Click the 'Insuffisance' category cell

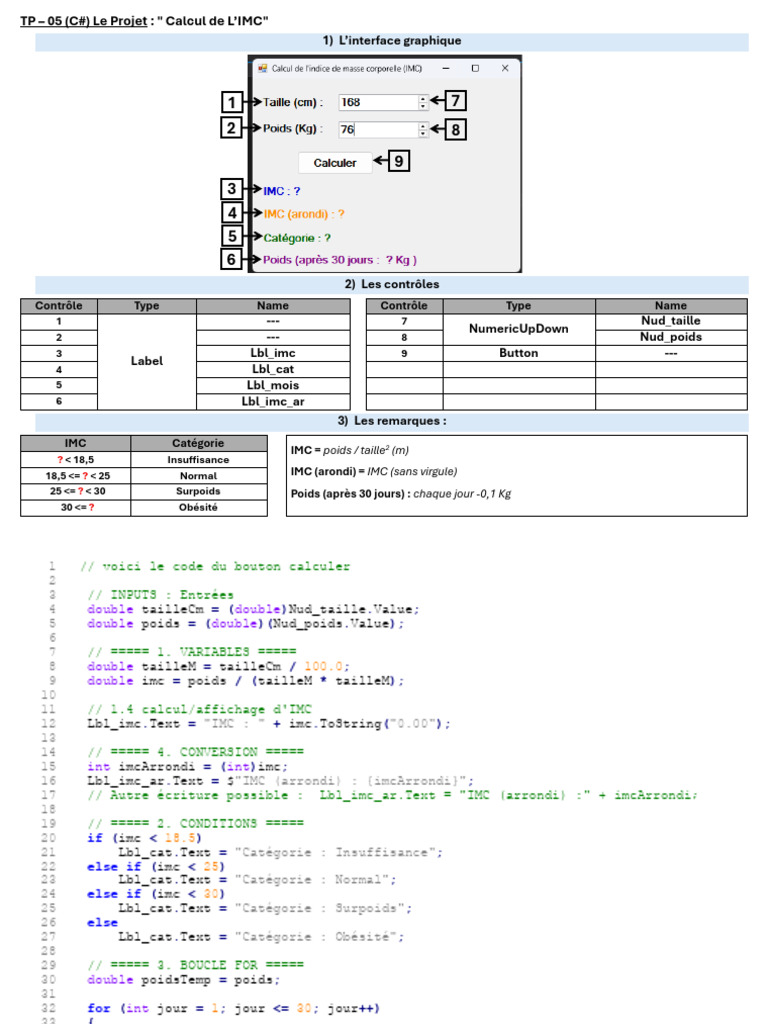pos(199,460)
